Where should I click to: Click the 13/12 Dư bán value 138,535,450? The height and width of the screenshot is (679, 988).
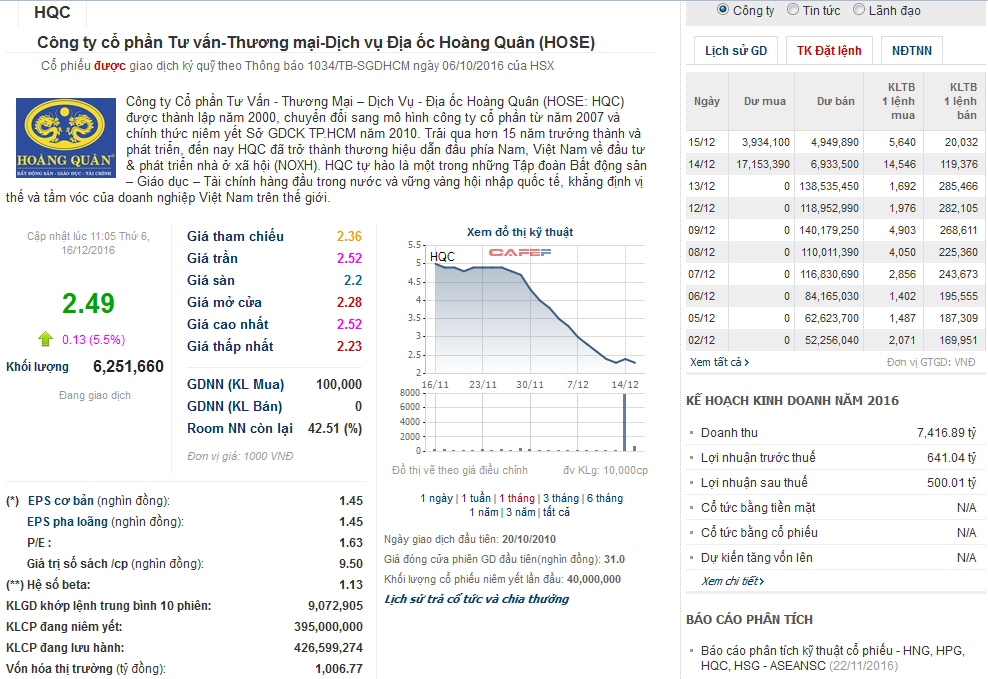click(x=829, y=186)
